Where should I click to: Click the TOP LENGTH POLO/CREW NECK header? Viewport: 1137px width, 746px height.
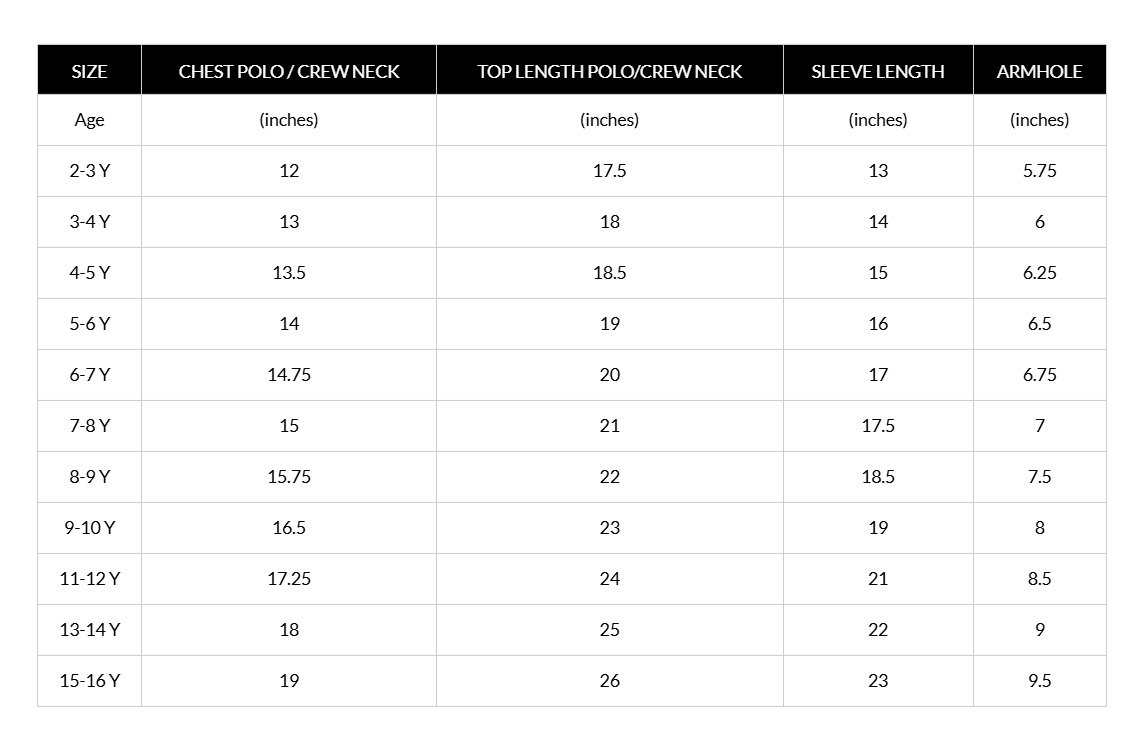(x=609, y=71)
